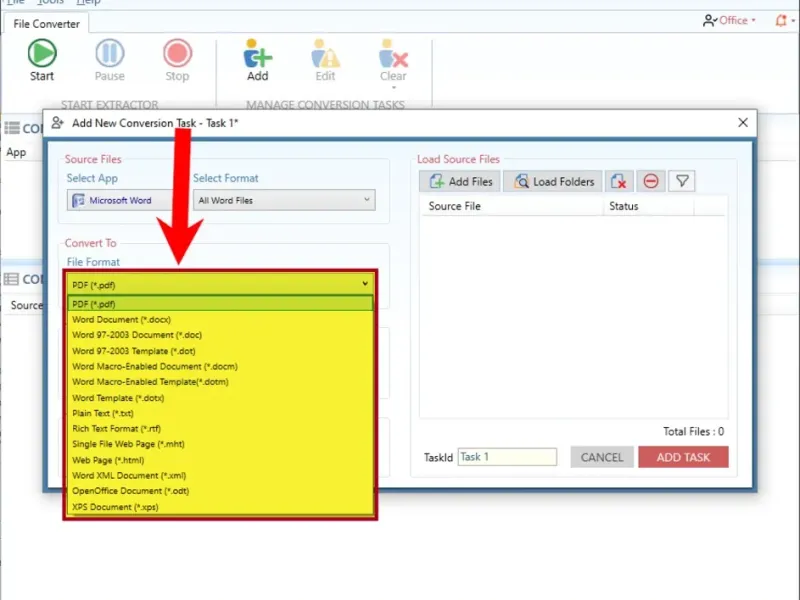Image resolution: width=800 pixels, height=600 pixels.
Task: Click the red minus clear-list icon
Action: 651,182
